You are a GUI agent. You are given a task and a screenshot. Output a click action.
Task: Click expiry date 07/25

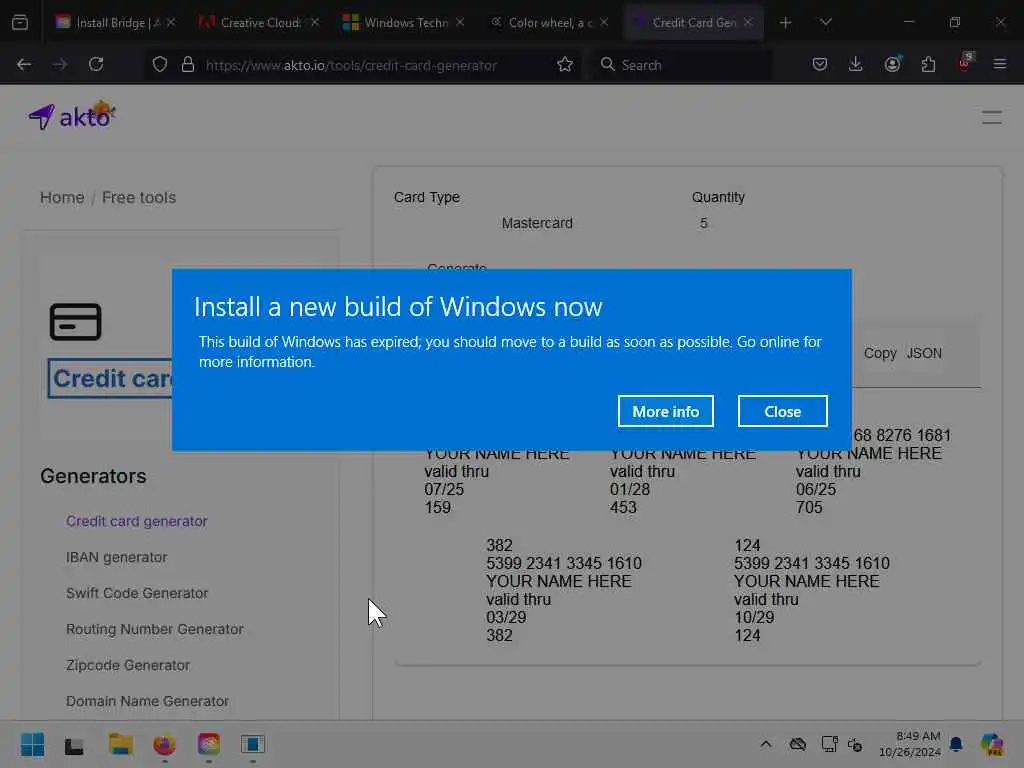[444, 489]
